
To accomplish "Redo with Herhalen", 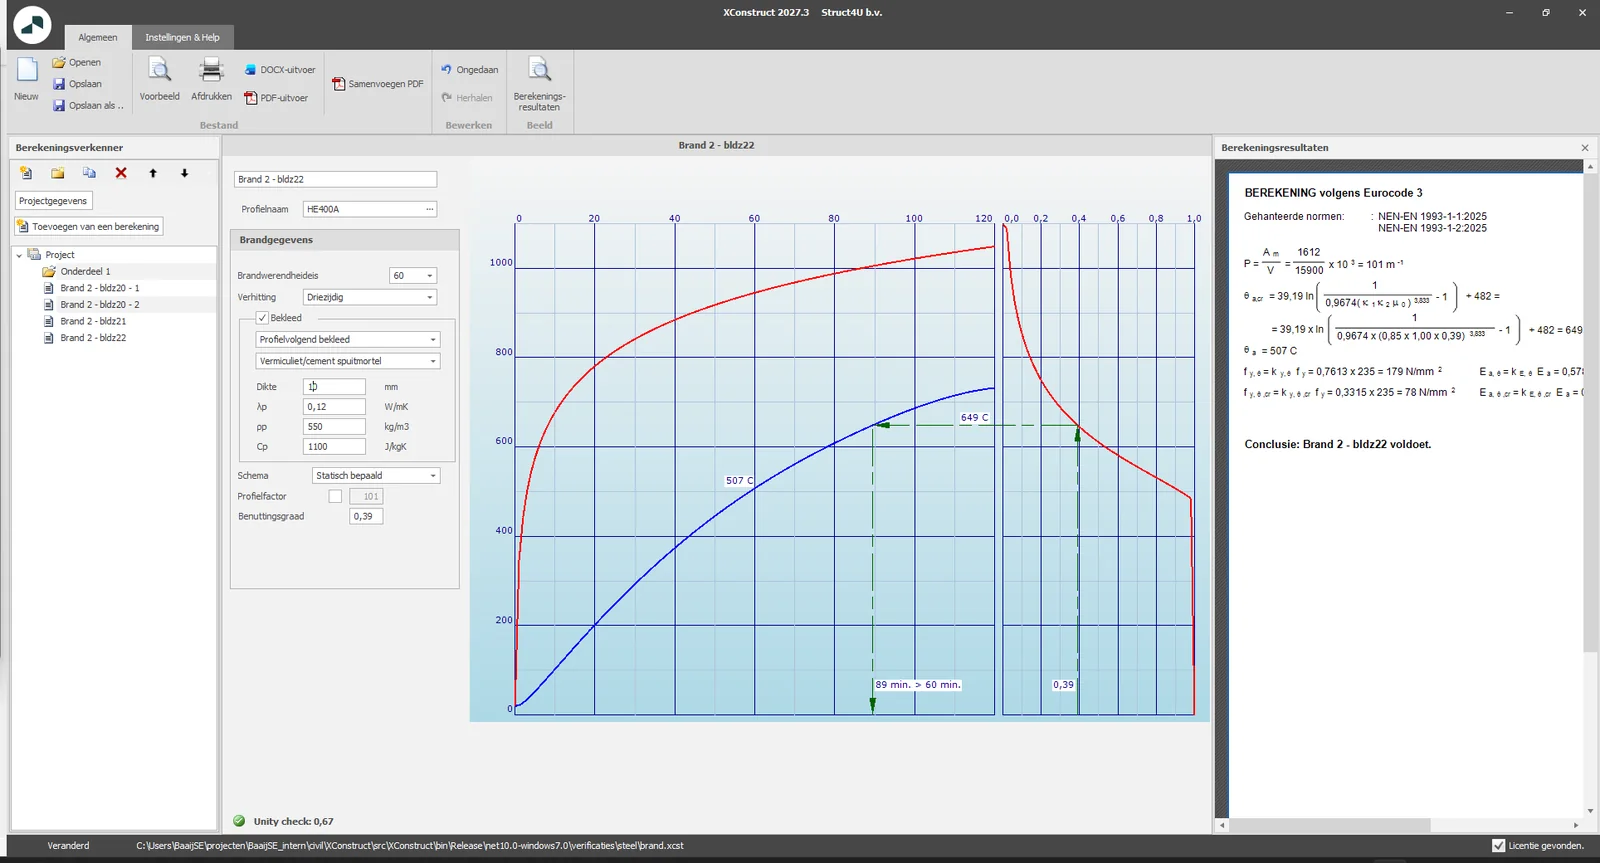I will 467,98.
